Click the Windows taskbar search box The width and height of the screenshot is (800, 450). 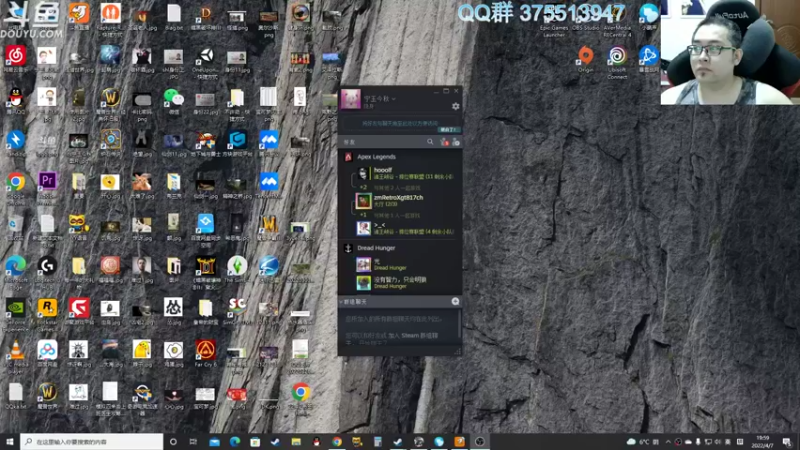tap(92, 442)
